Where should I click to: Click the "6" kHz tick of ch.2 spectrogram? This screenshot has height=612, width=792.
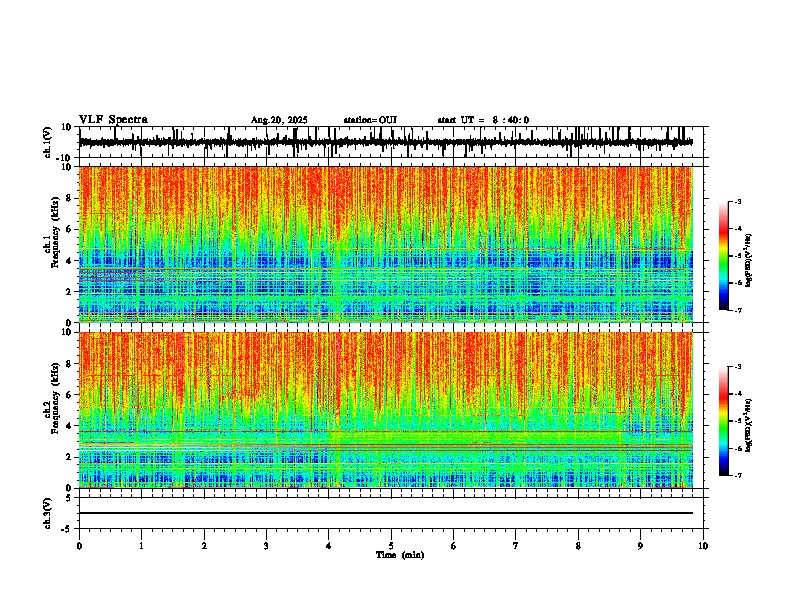point(69,395)
